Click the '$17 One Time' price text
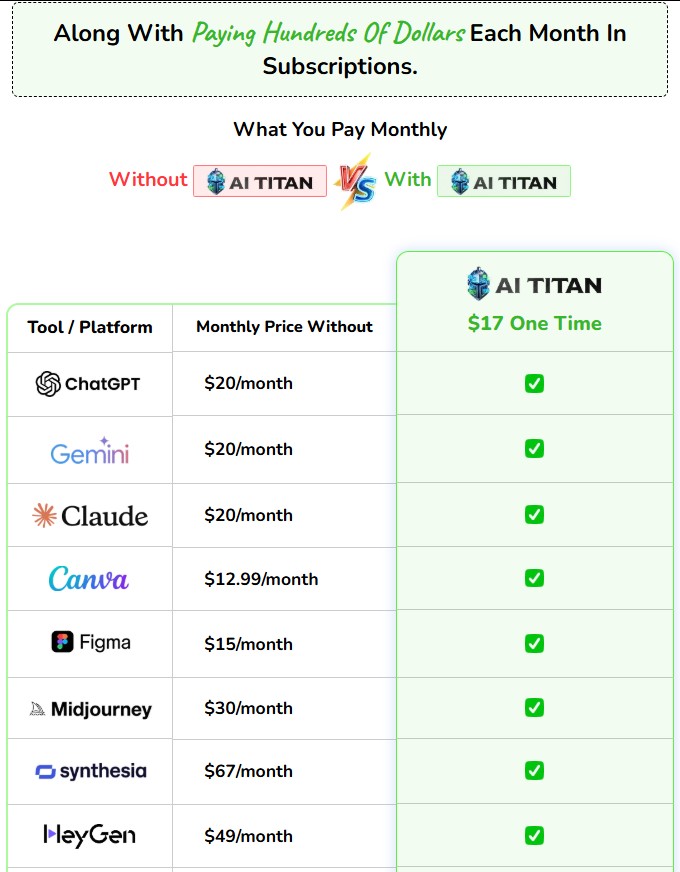 [x=534, y=323]
